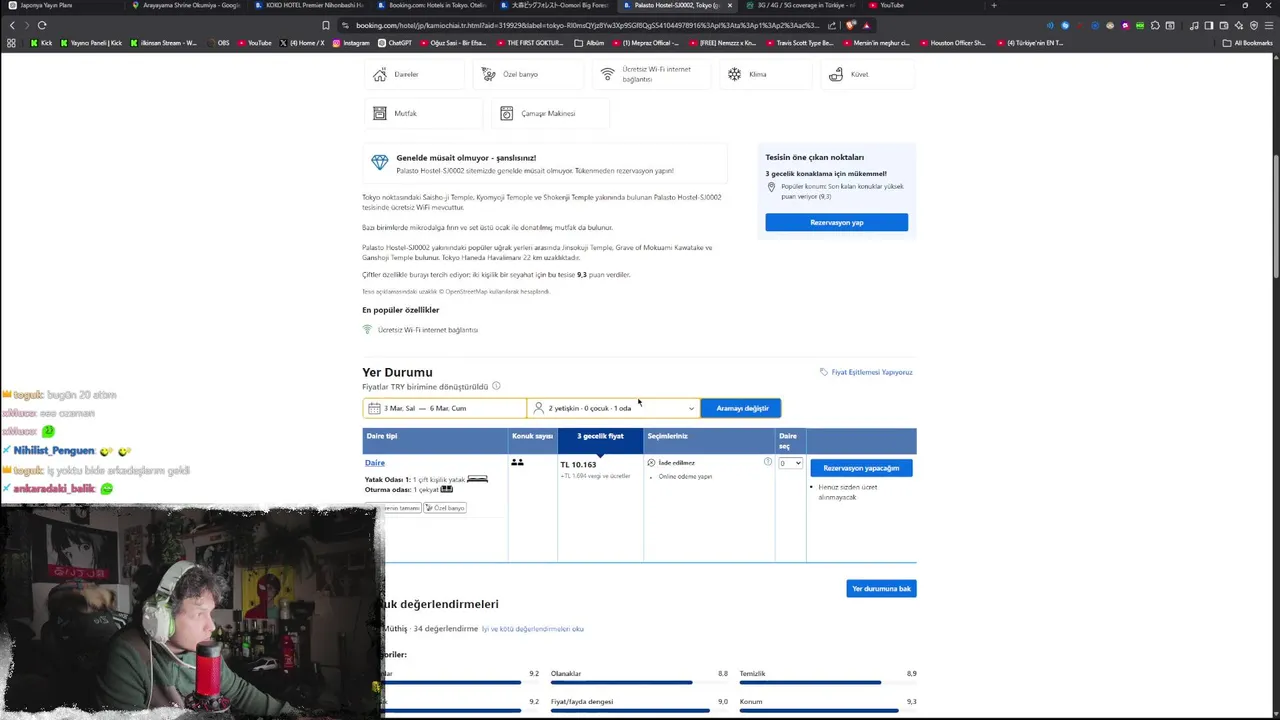Image resolution: width=1280 pixels, height=720 pixels.
Task: Open the extensions puzzle icon
Action: pyautogui.click(x=1156, y=25)
